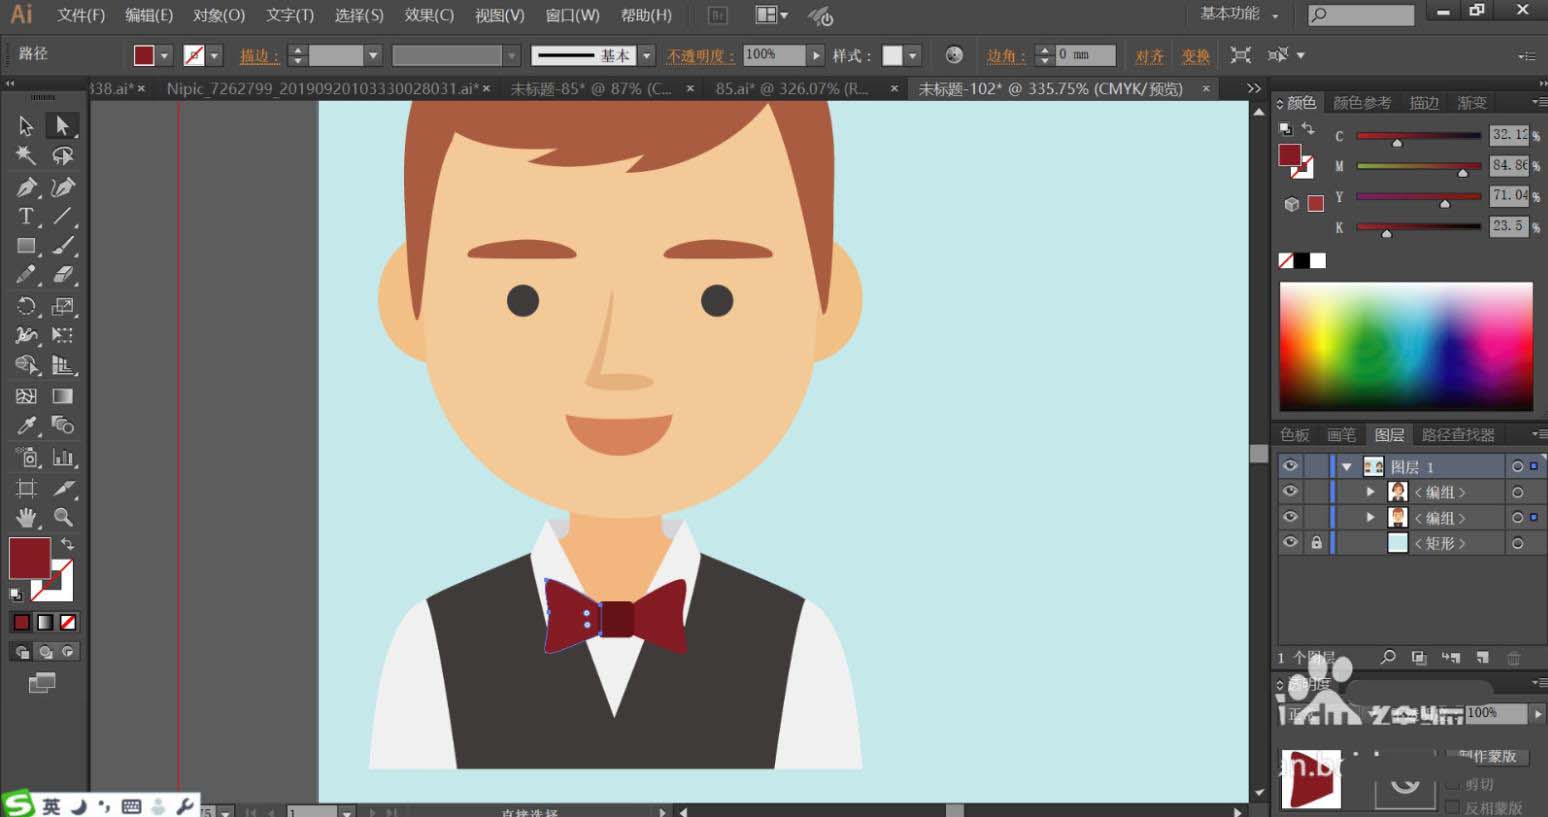
Task: Select the Zoom magnifier tool
Action: pos(63,517)
